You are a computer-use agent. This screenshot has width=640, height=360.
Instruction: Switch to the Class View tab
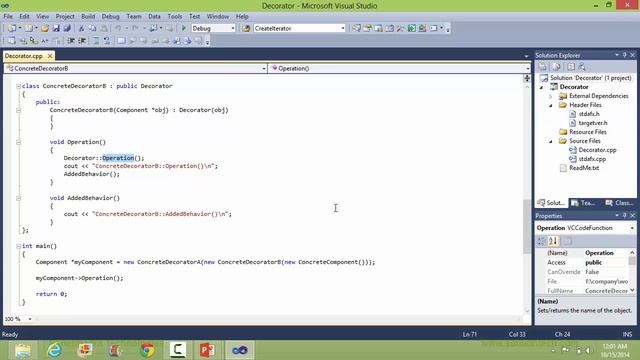(619, 203)
